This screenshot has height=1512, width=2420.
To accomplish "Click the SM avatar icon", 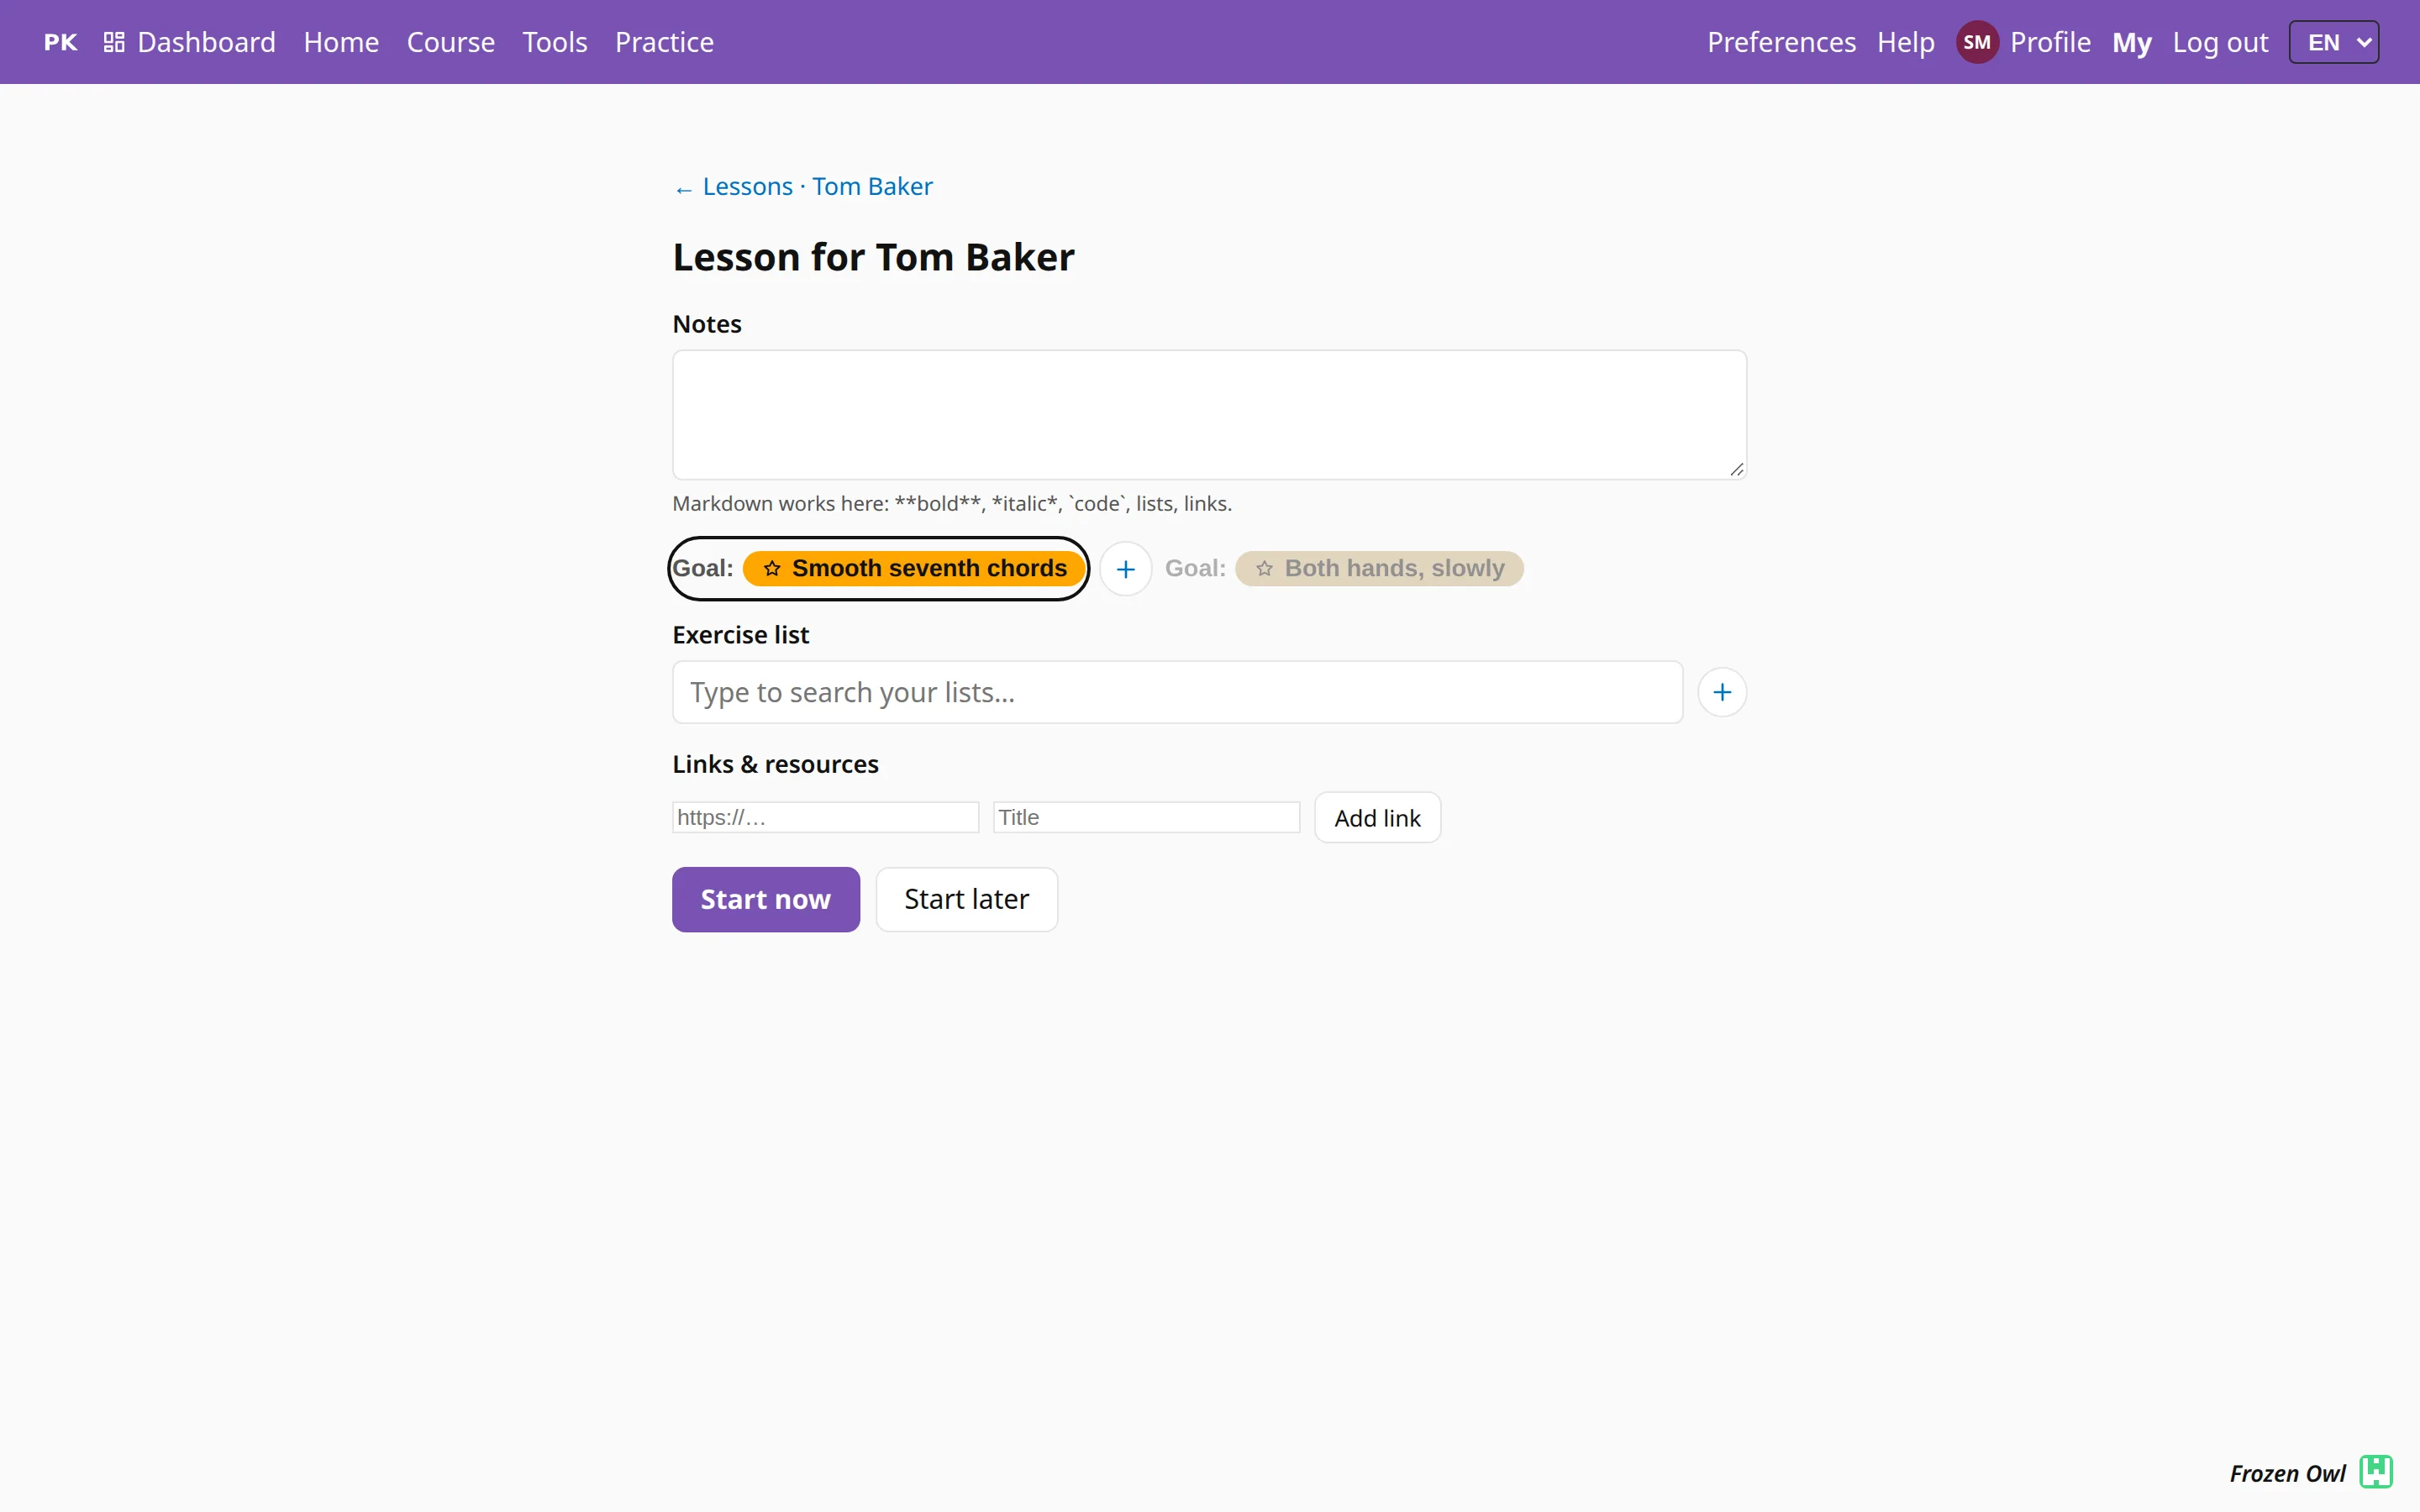I will click(1976, 42).
